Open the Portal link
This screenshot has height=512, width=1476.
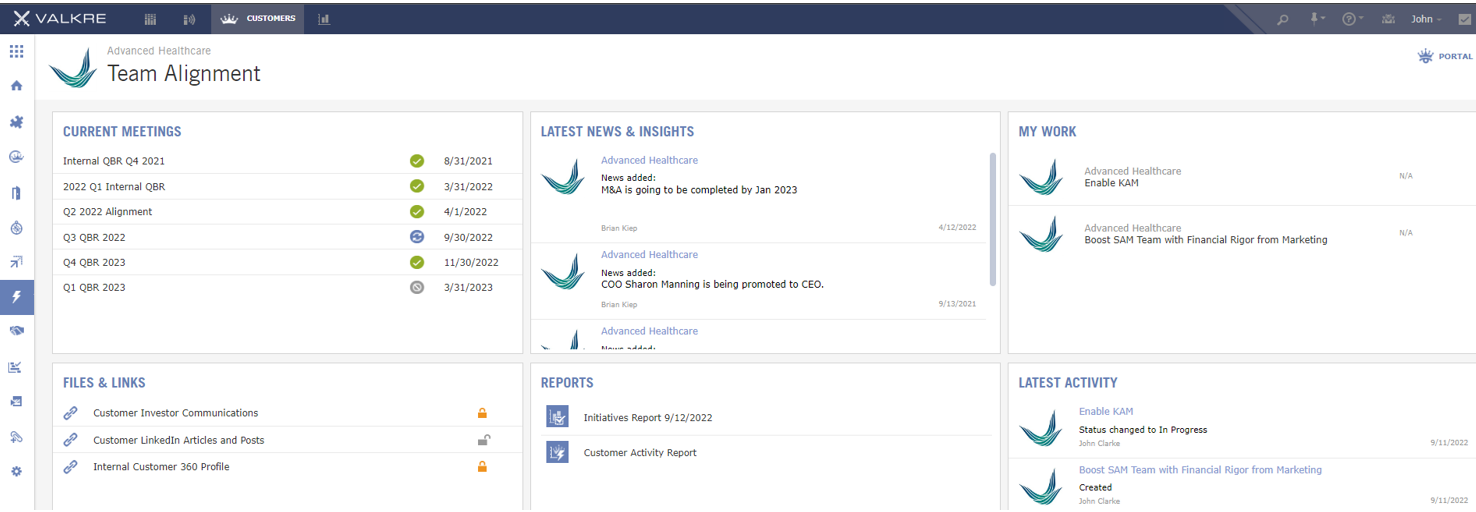tap(1445, 57)
